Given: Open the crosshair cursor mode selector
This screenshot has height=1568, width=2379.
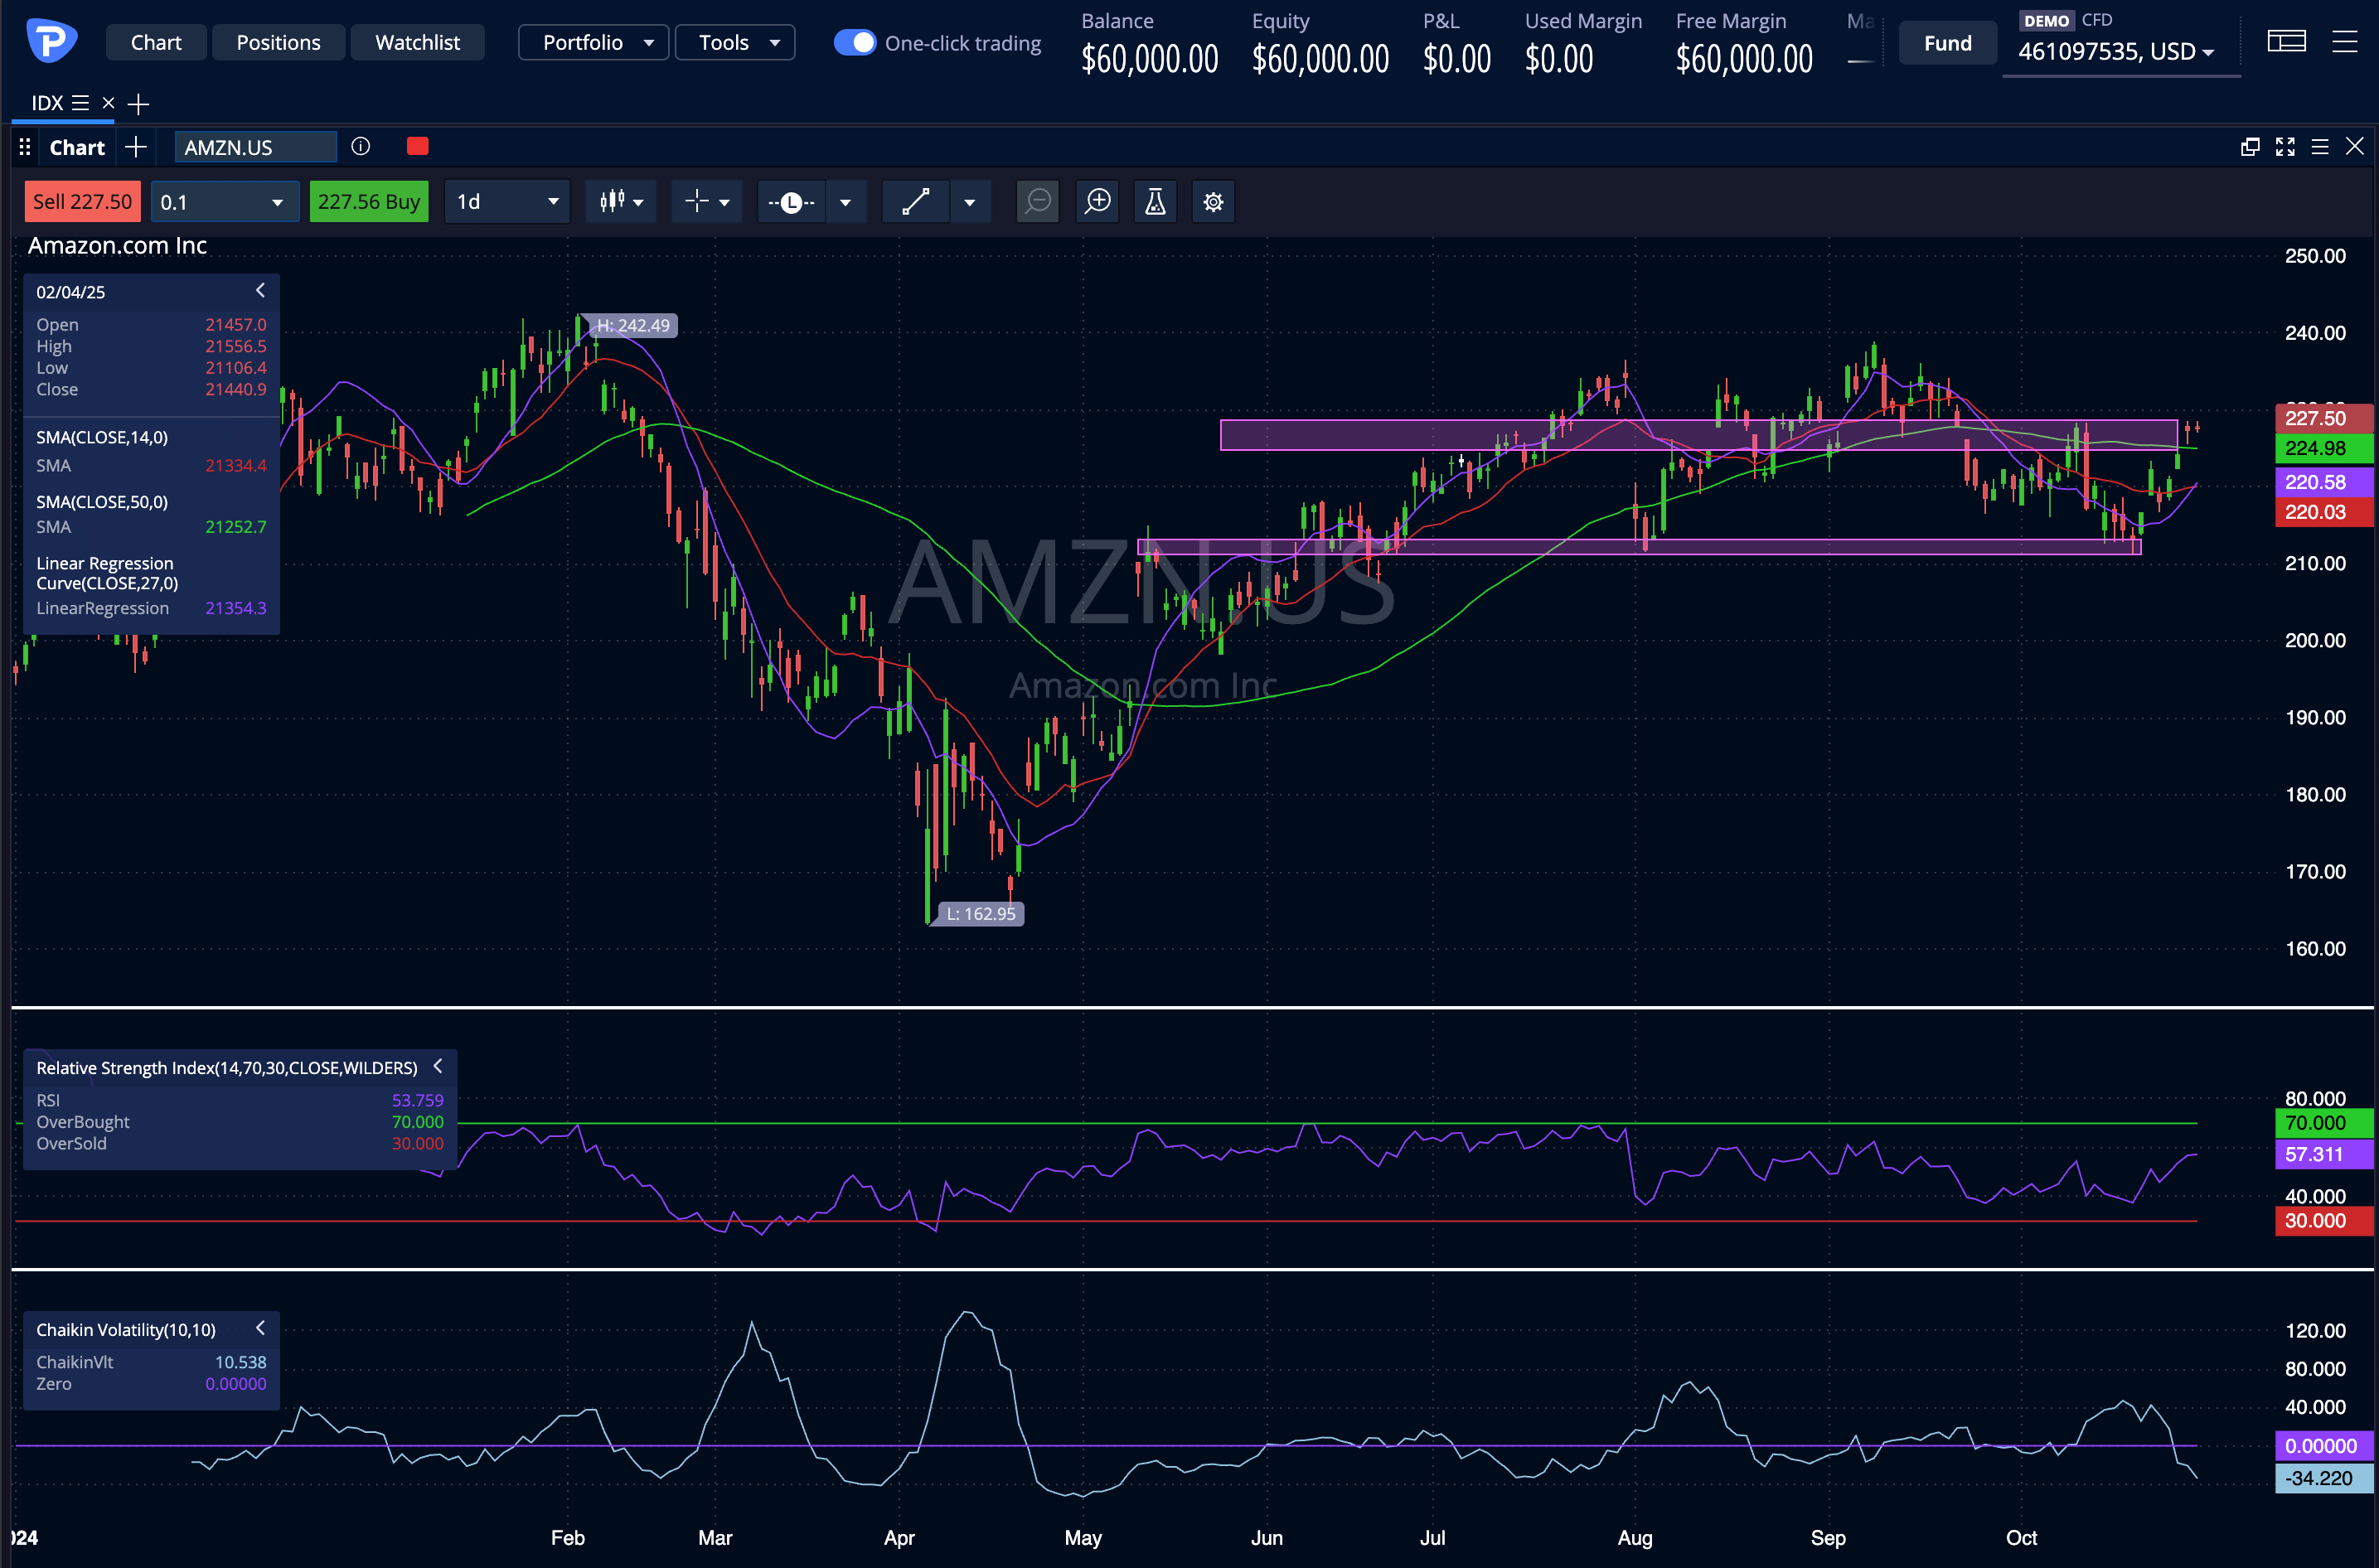Looking at the screenshot, I should [x=706, y=202].
